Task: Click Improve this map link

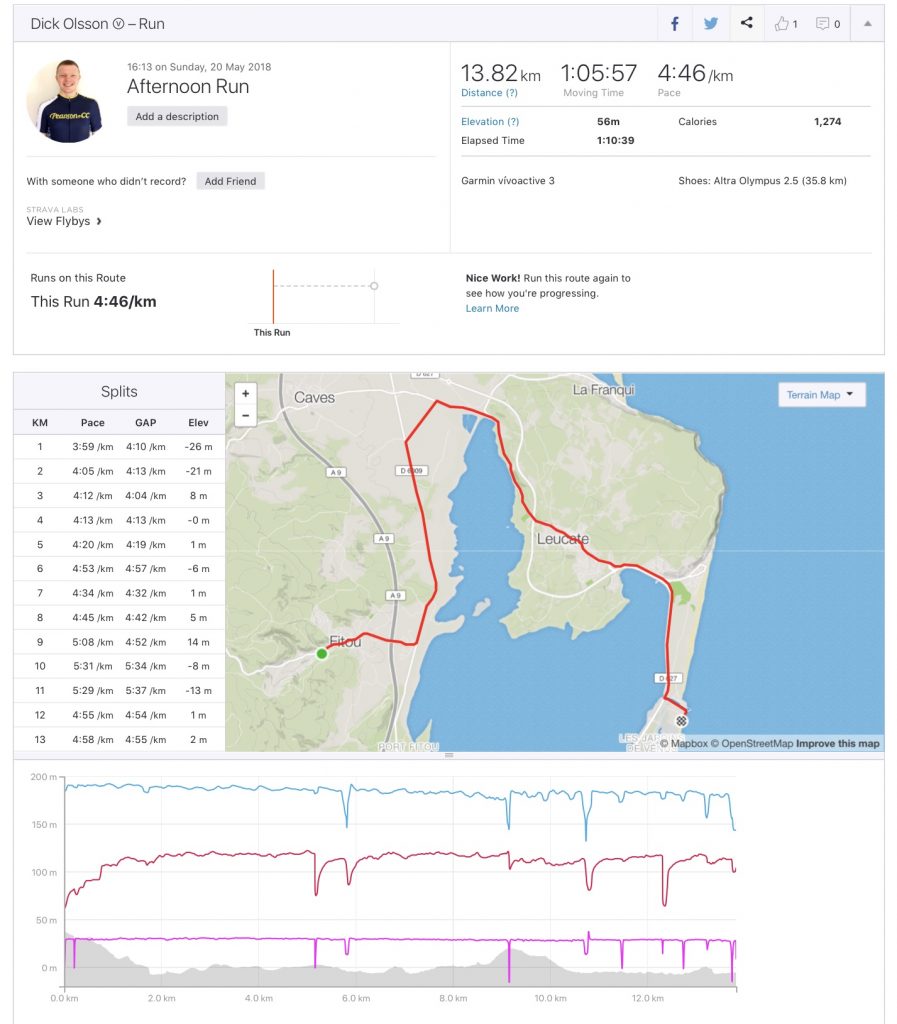Action: [x=838, y=743]
